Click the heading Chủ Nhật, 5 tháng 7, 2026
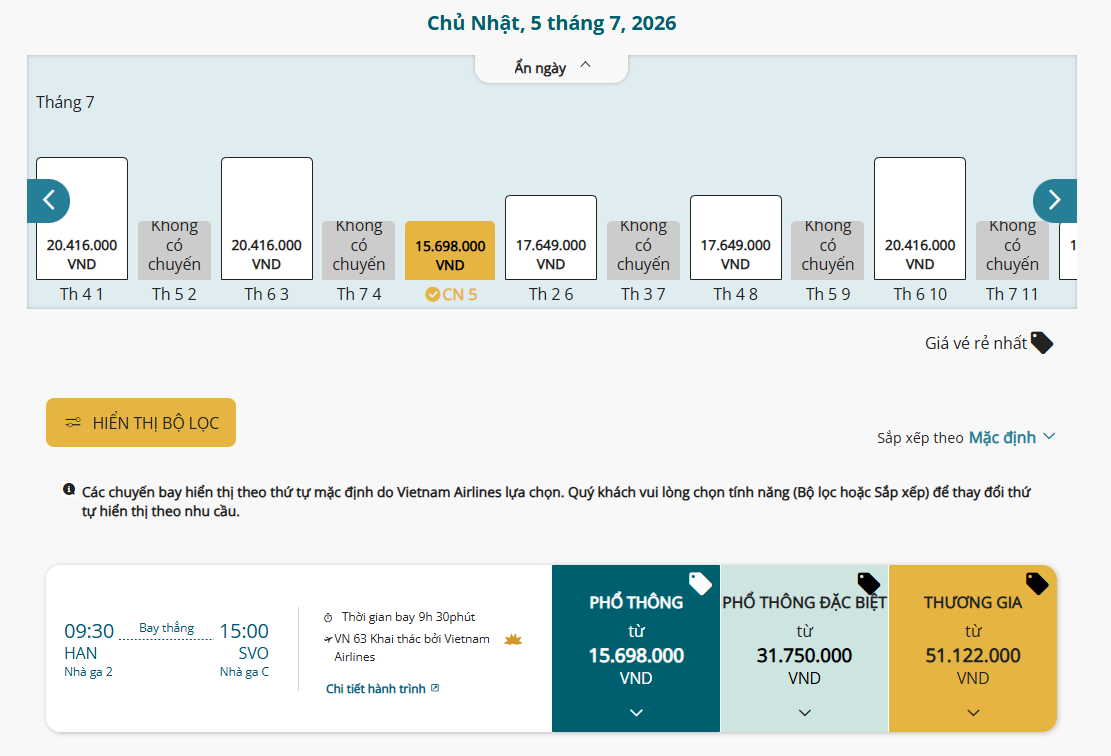The height and width of the screenshot is (756, 1111). point(551,23)
